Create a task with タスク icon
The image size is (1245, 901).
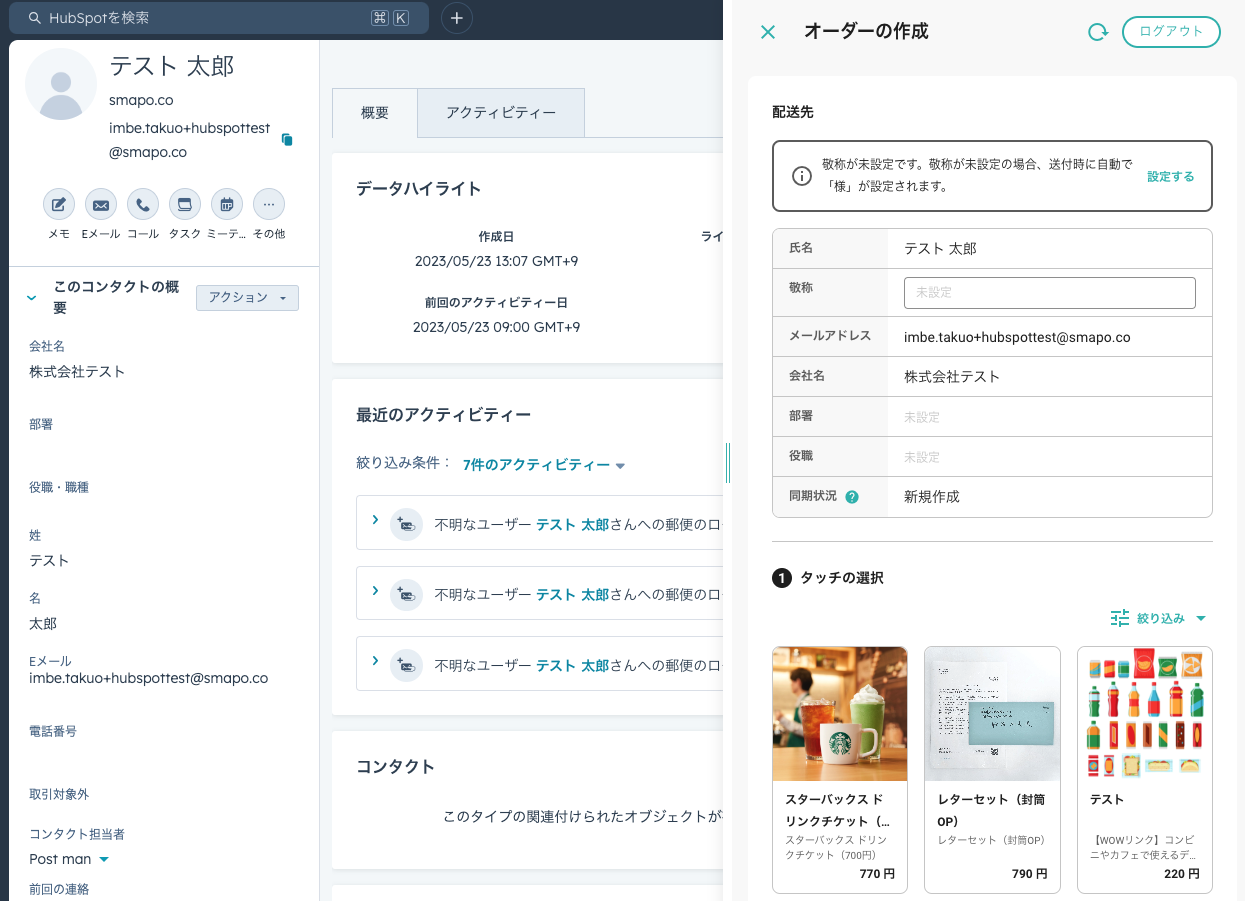click(x=185, y=205)
